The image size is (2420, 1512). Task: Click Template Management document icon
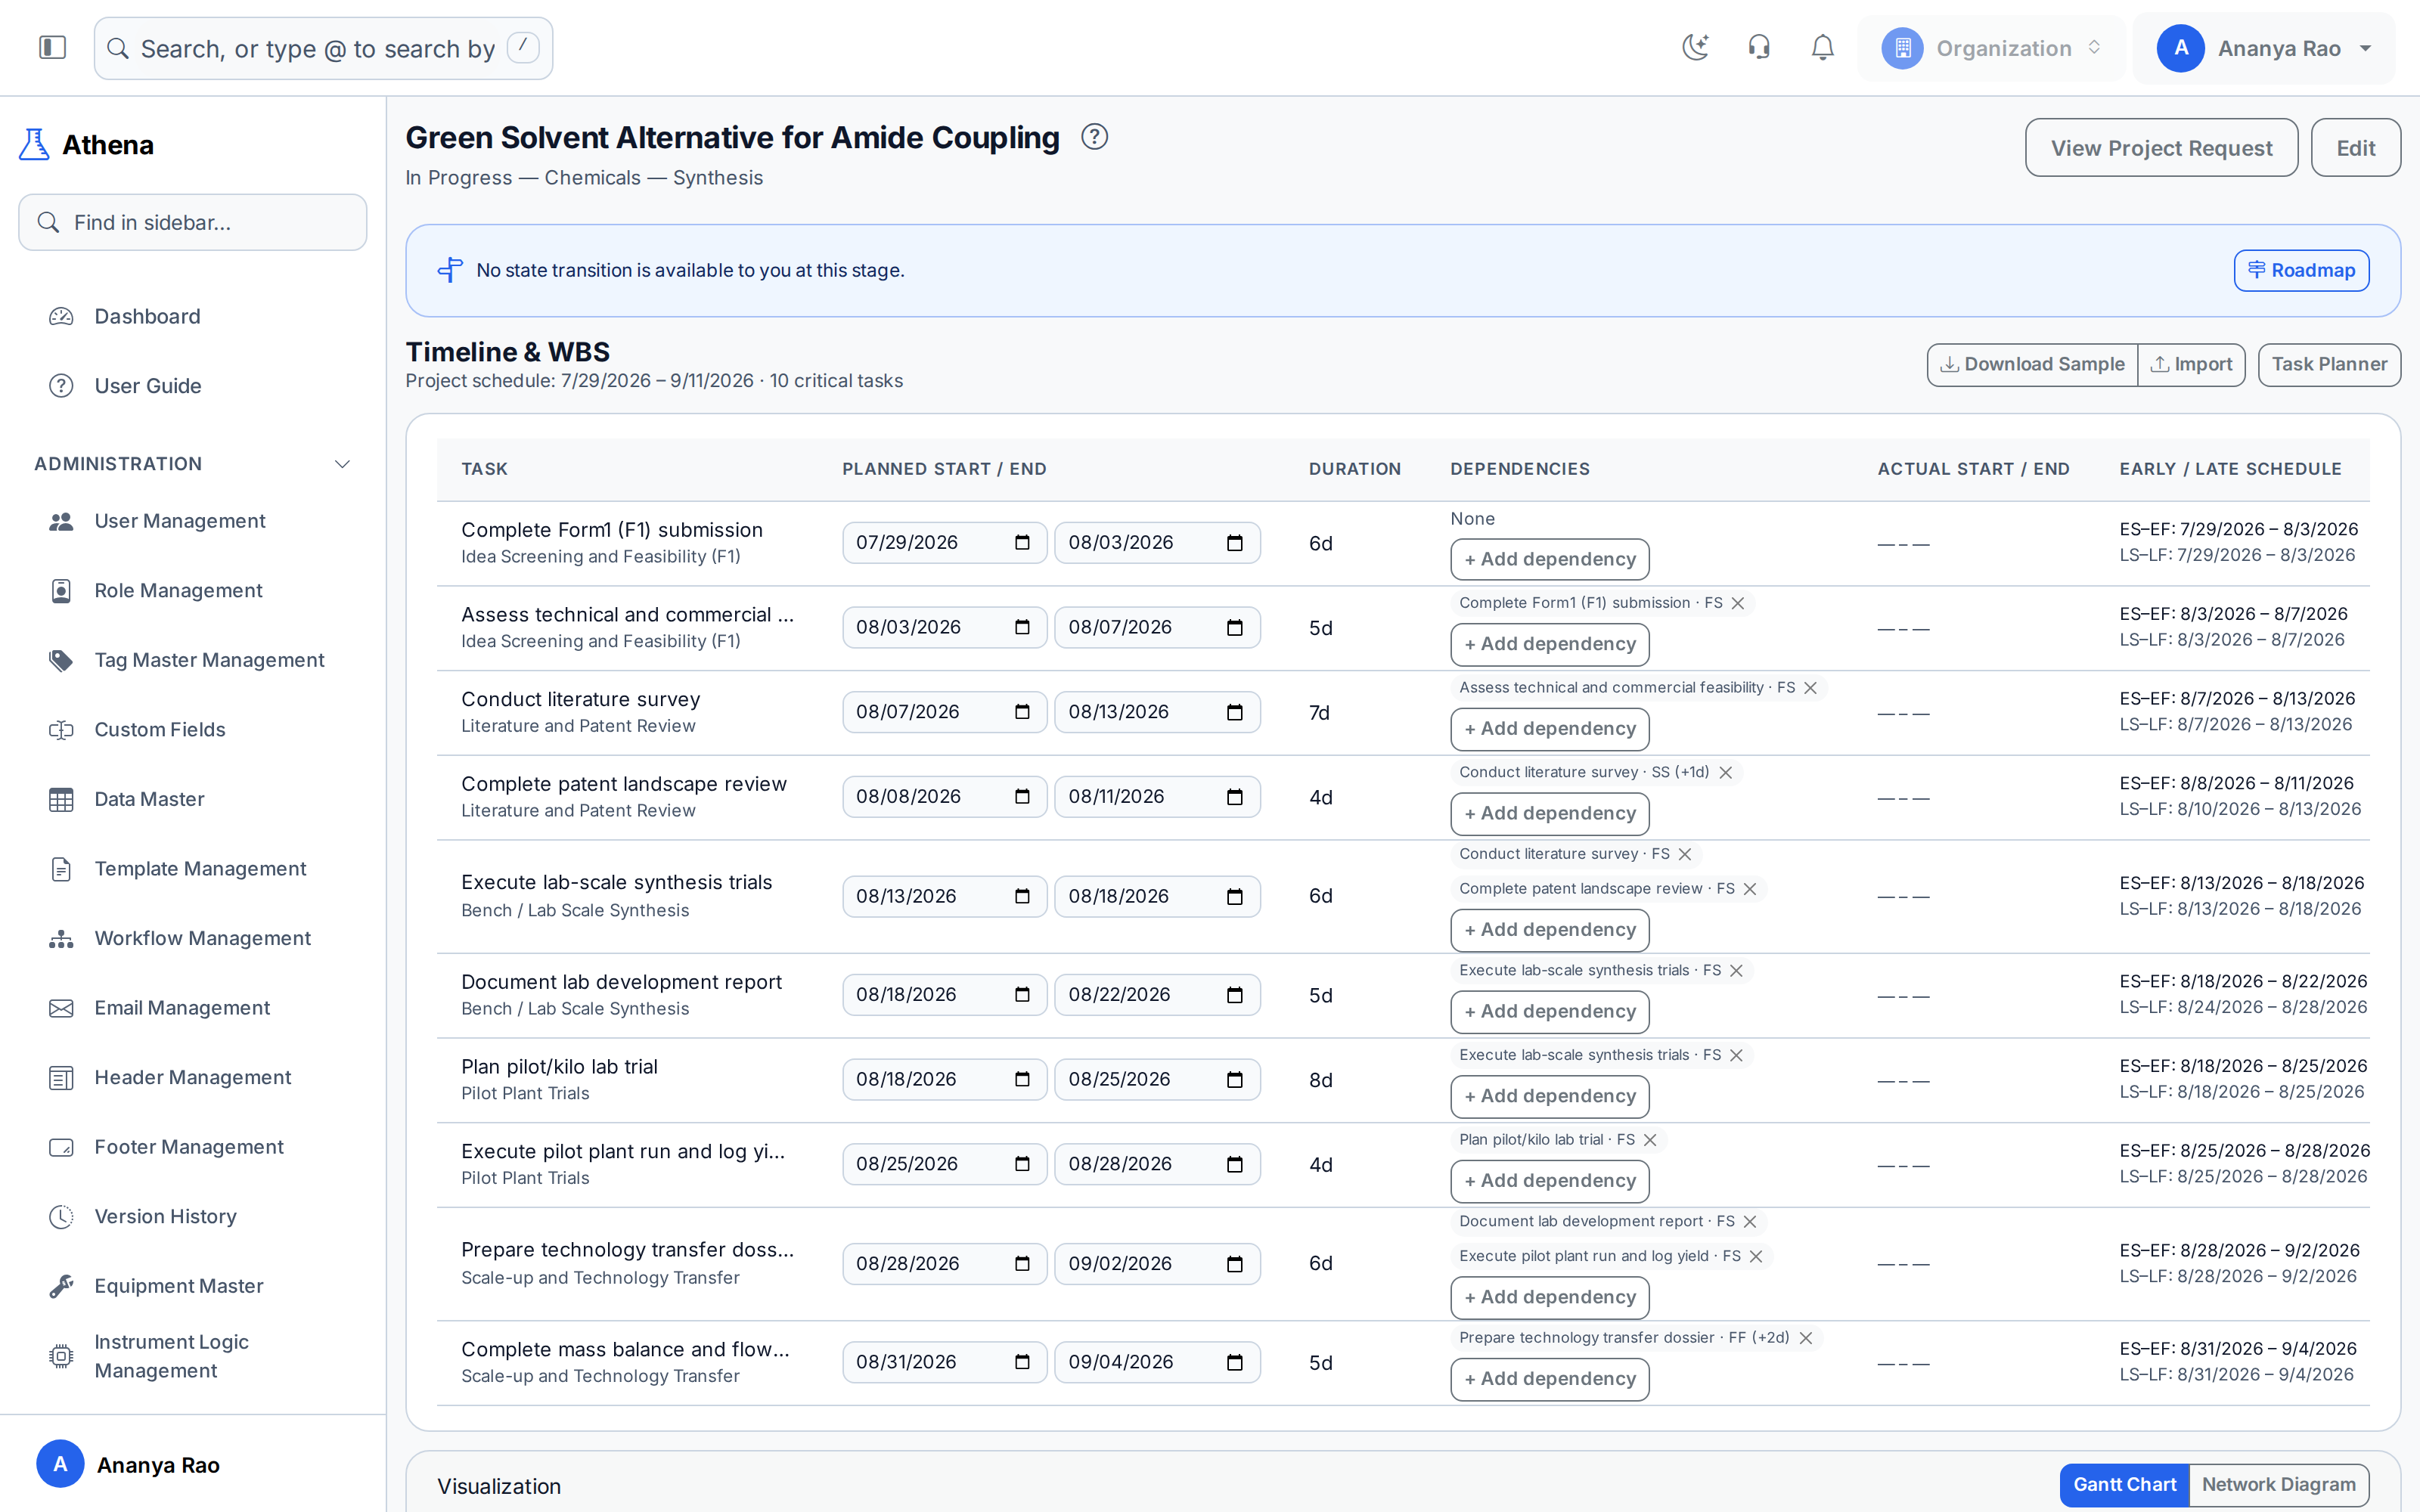[x=61, y=869]
